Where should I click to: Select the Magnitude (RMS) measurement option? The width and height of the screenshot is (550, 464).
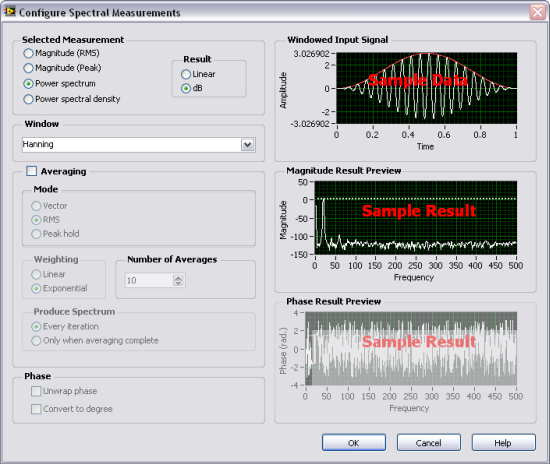(x=61, y=53)
